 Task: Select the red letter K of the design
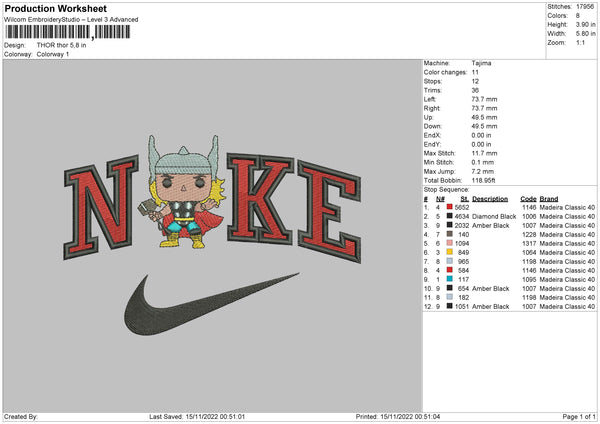260,198
